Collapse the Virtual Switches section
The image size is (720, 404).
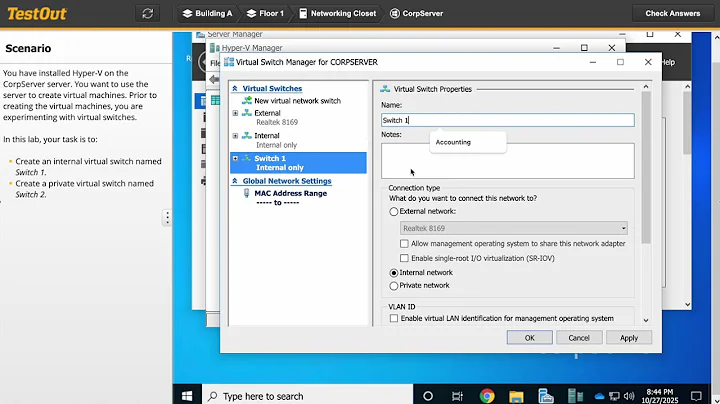235,89
